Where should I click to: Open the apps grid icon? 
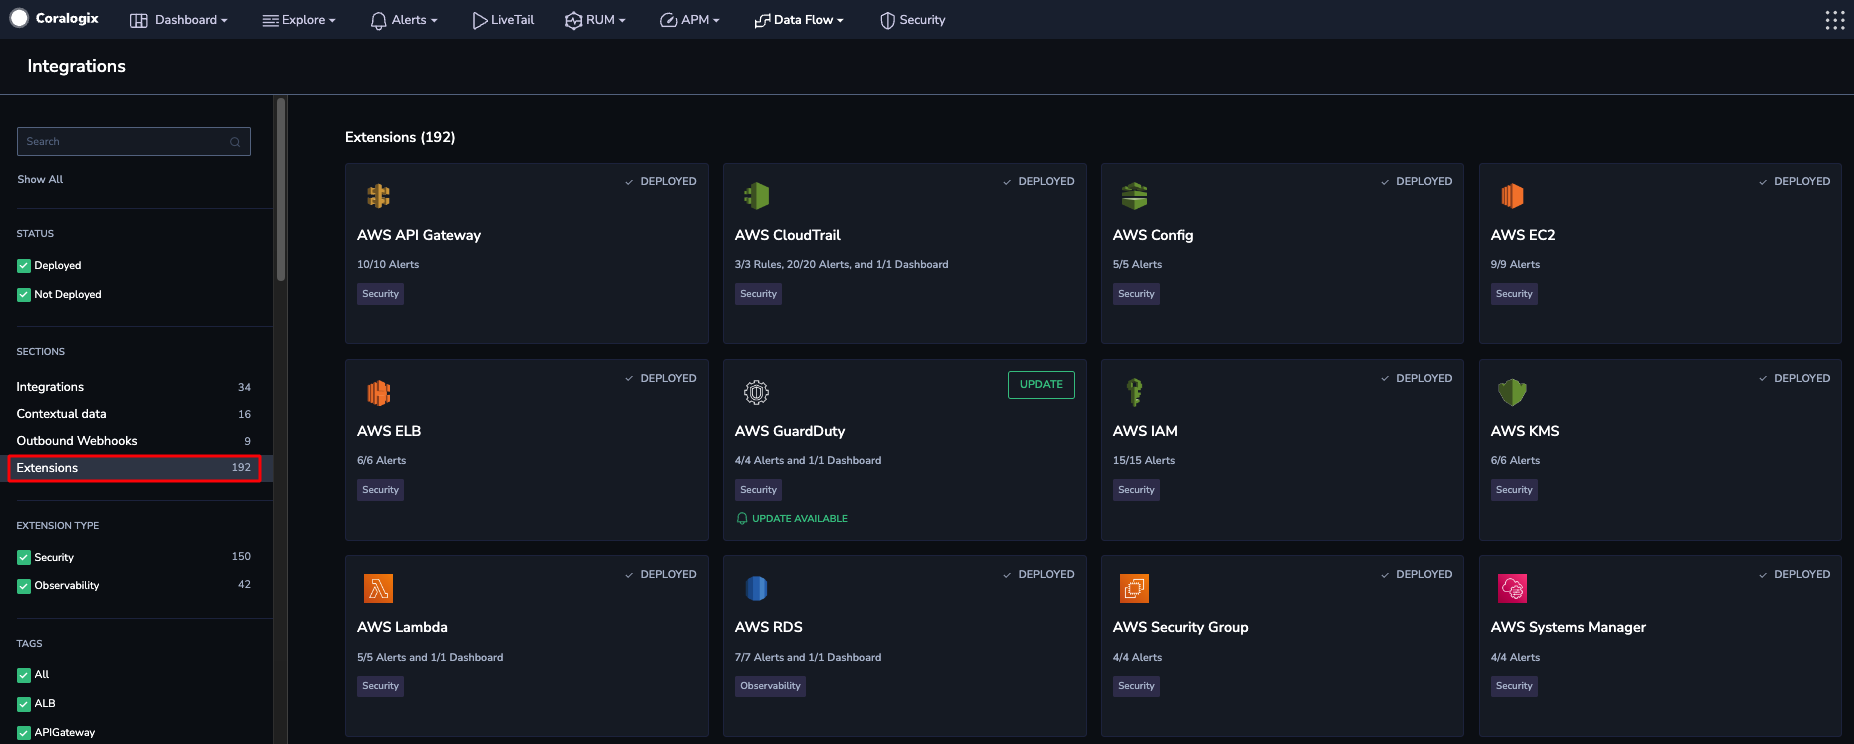1835,20
